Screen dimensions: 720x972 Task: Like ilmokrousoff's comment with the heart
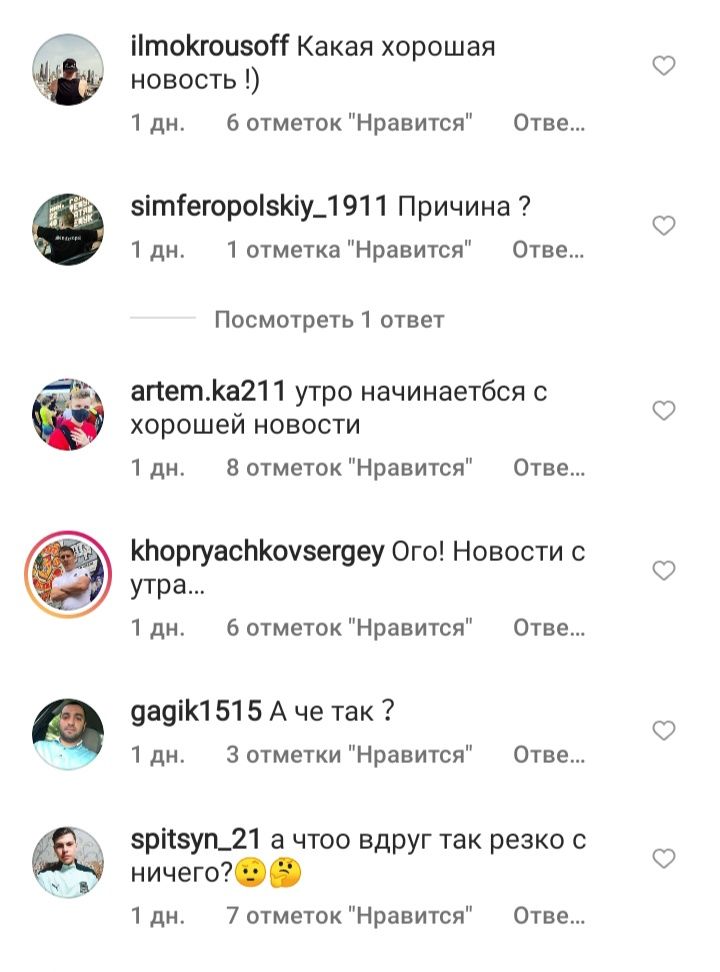664,65
